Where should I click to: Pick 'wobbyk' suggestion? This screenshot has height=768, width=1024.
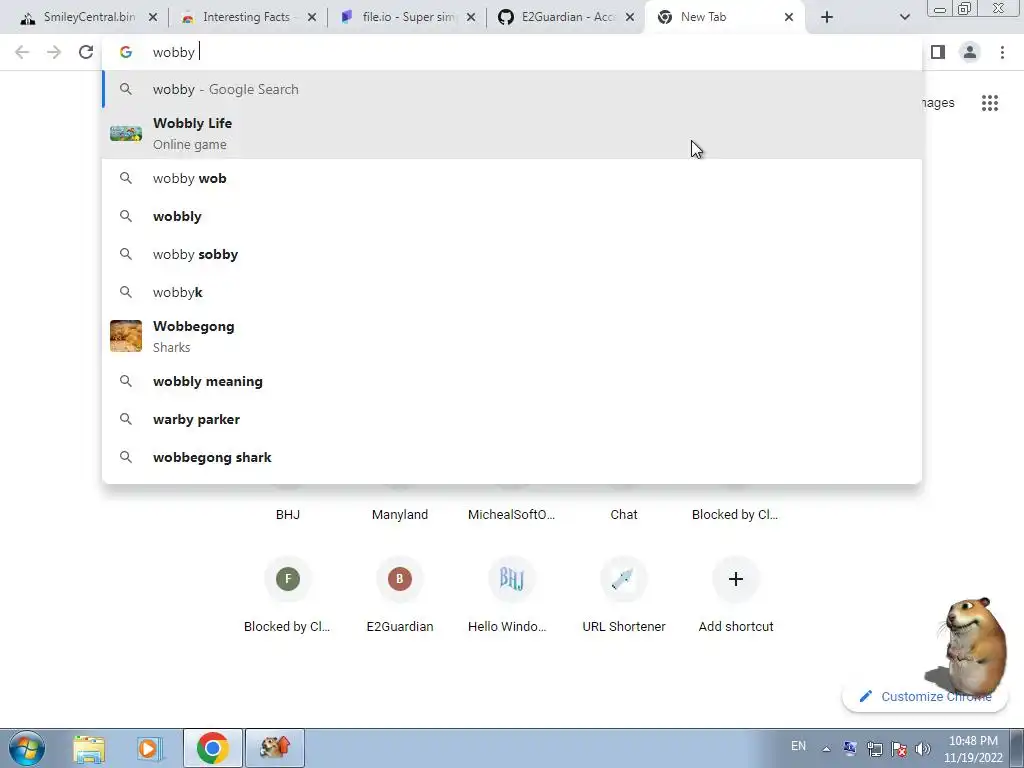[x=512, y=292]
